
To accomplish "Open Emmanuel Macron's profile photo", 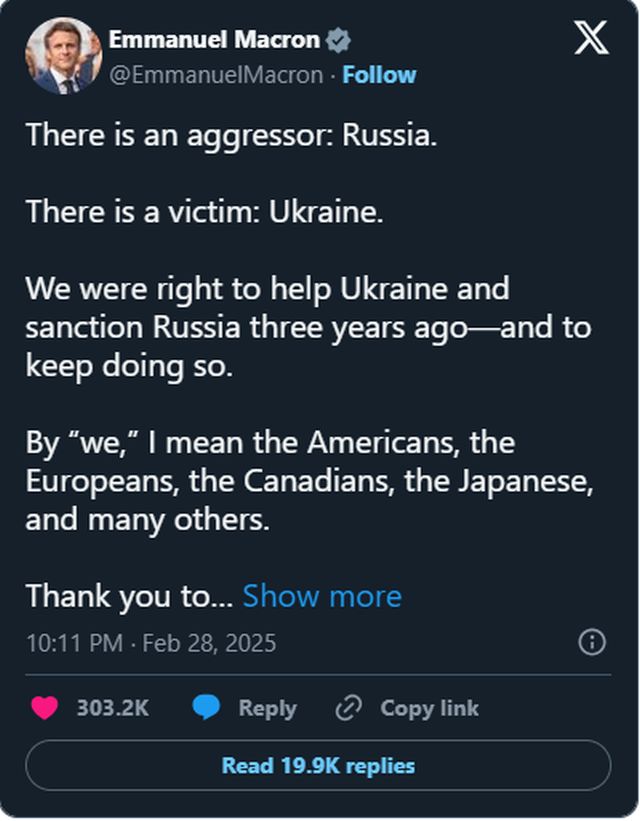I will point(63,56).
